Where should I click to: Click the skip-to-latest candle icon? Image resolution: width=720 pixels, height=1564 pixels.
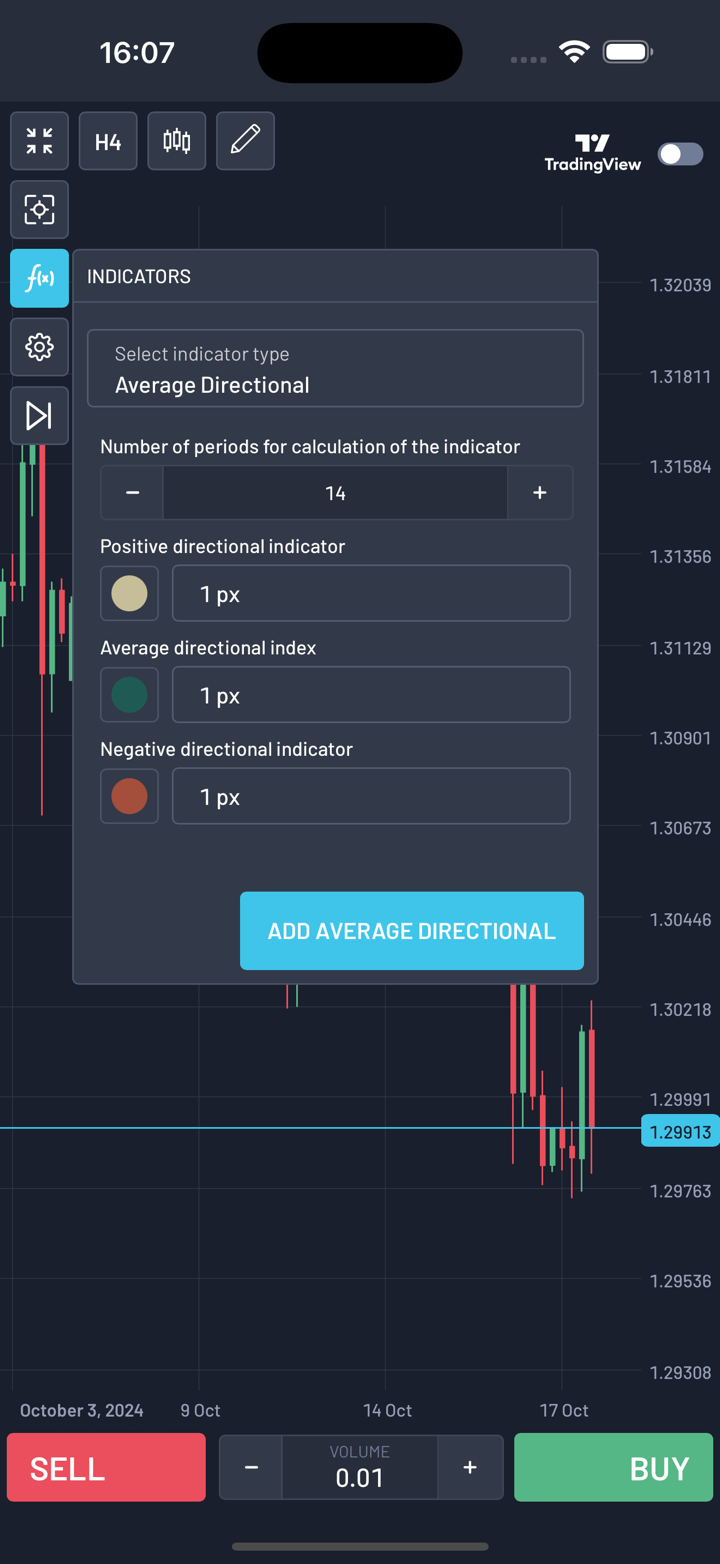pyautogui.click(x=39, y=415)
